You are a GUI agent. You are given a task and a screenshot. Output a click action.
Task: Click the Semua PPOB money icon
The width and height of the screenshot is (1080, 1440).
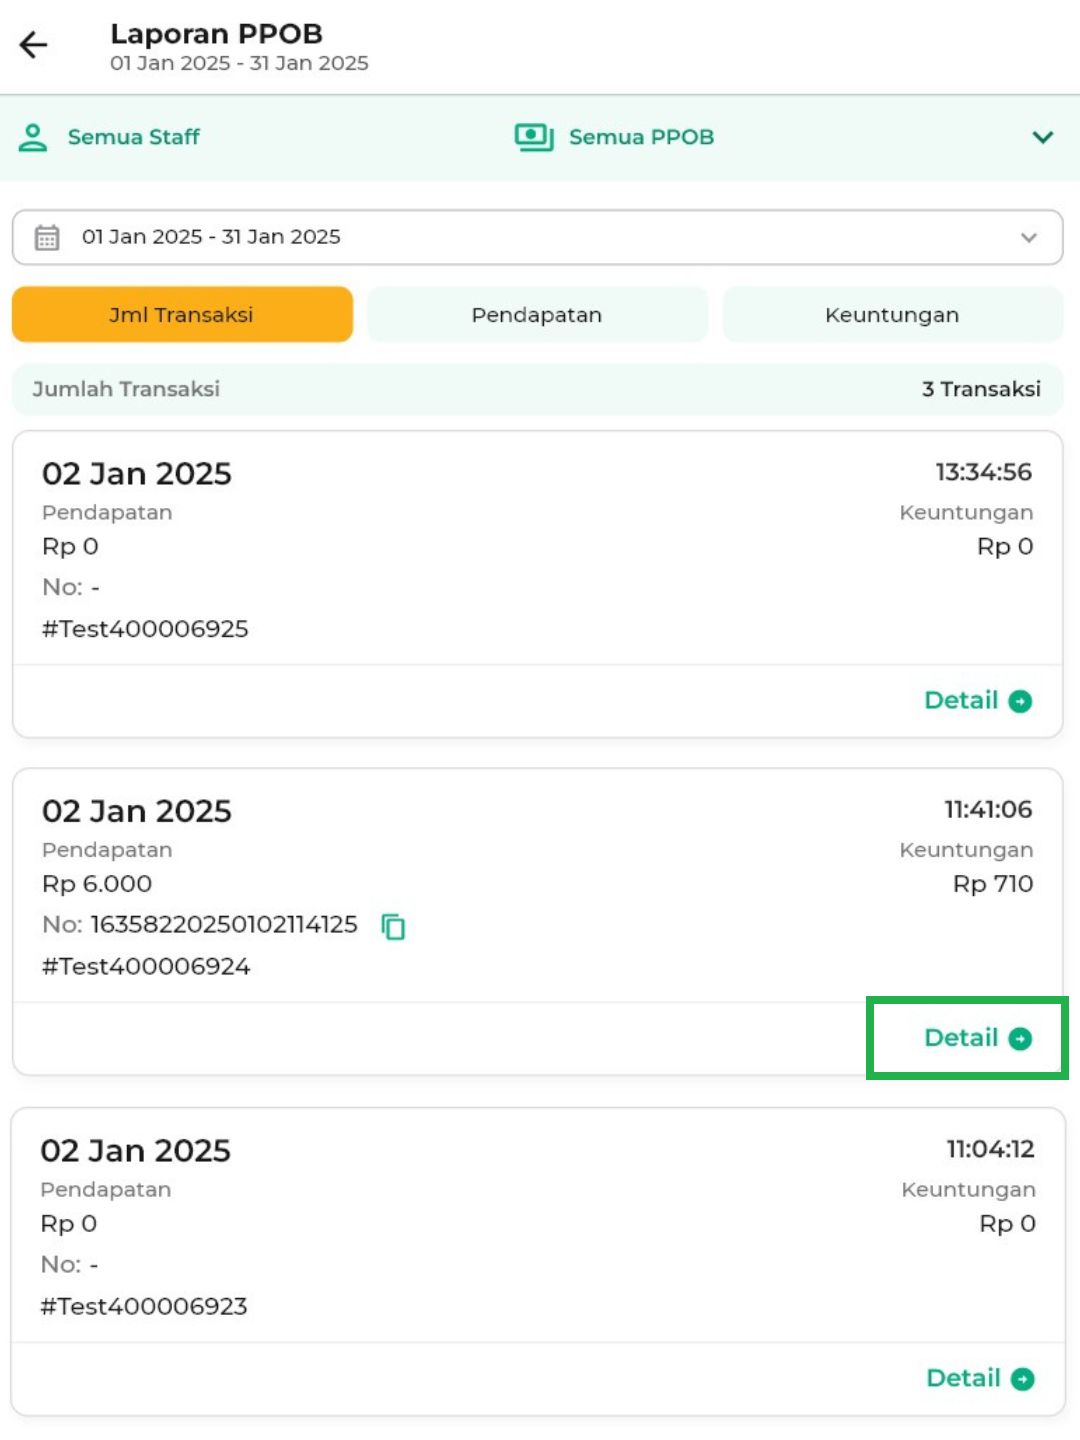coord(534,137)
